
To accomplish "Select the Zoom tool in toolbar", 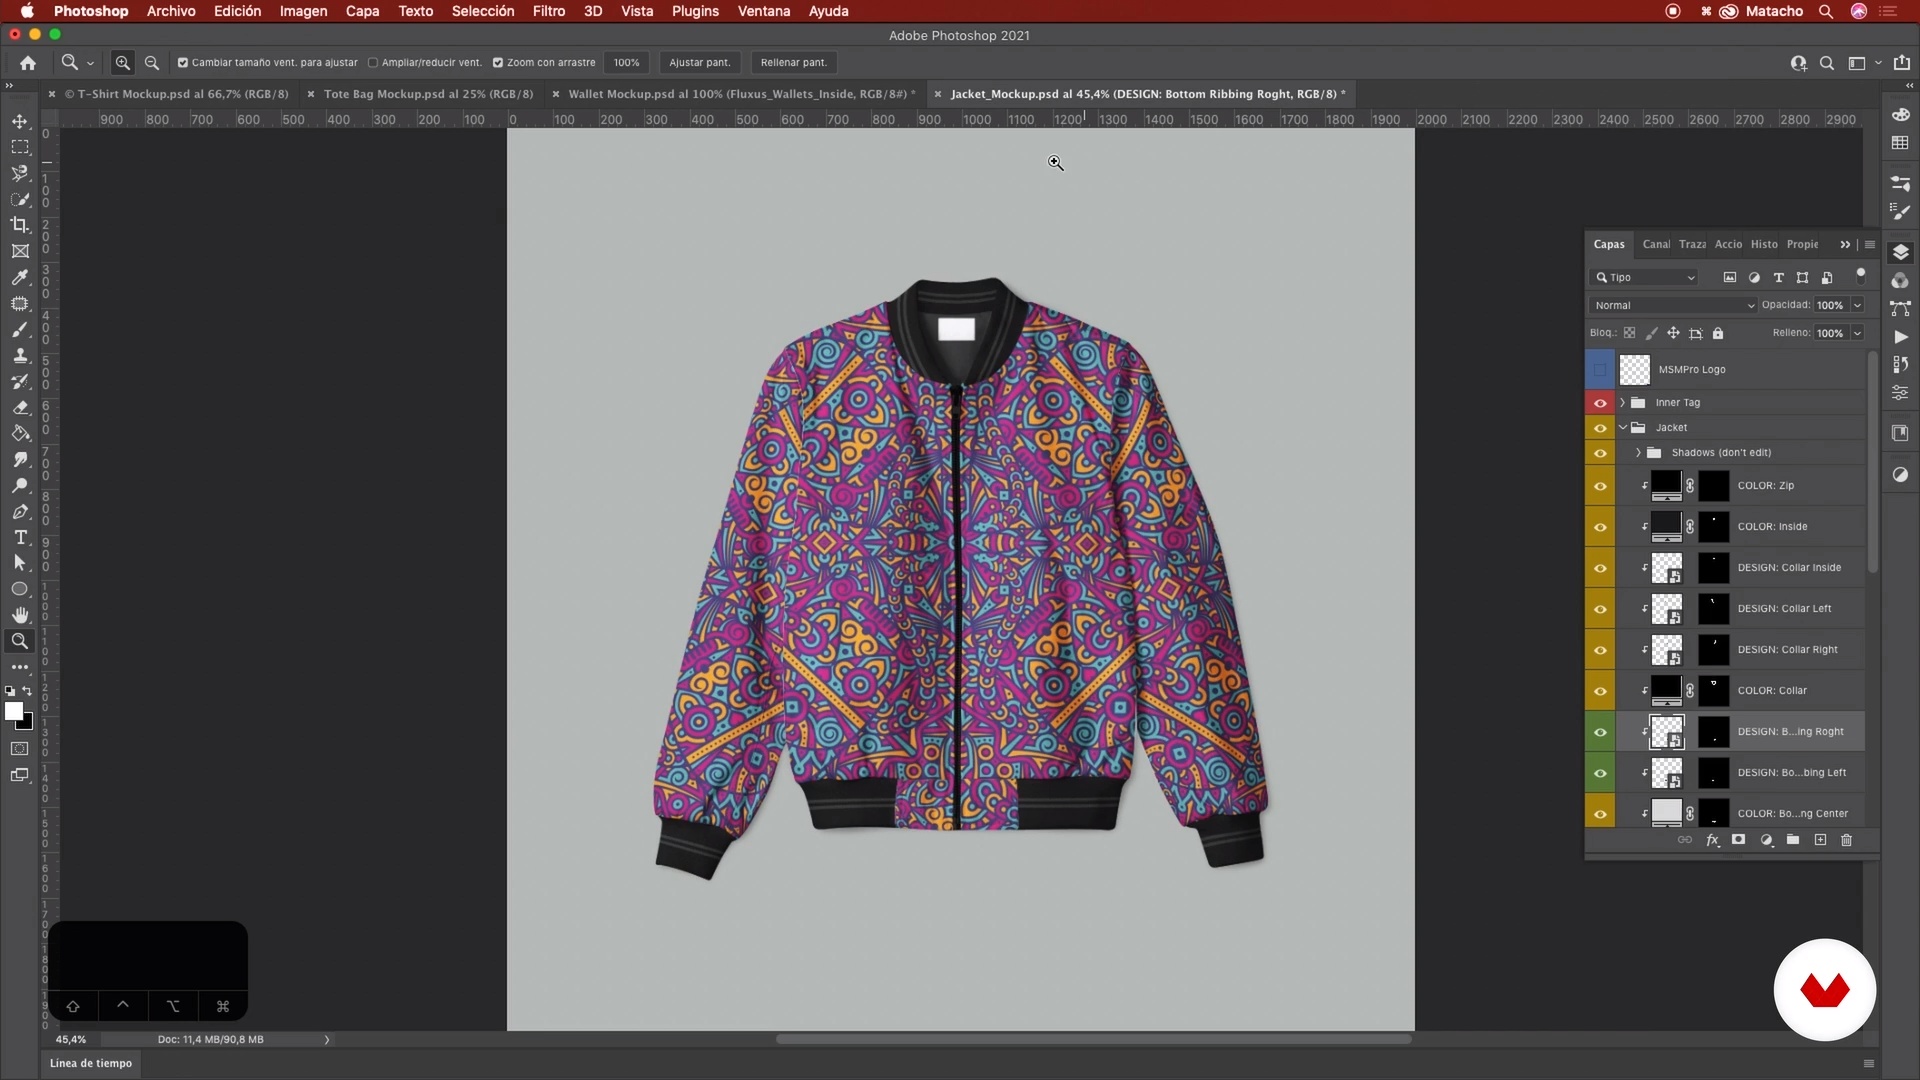I will (x=20, y=641).
